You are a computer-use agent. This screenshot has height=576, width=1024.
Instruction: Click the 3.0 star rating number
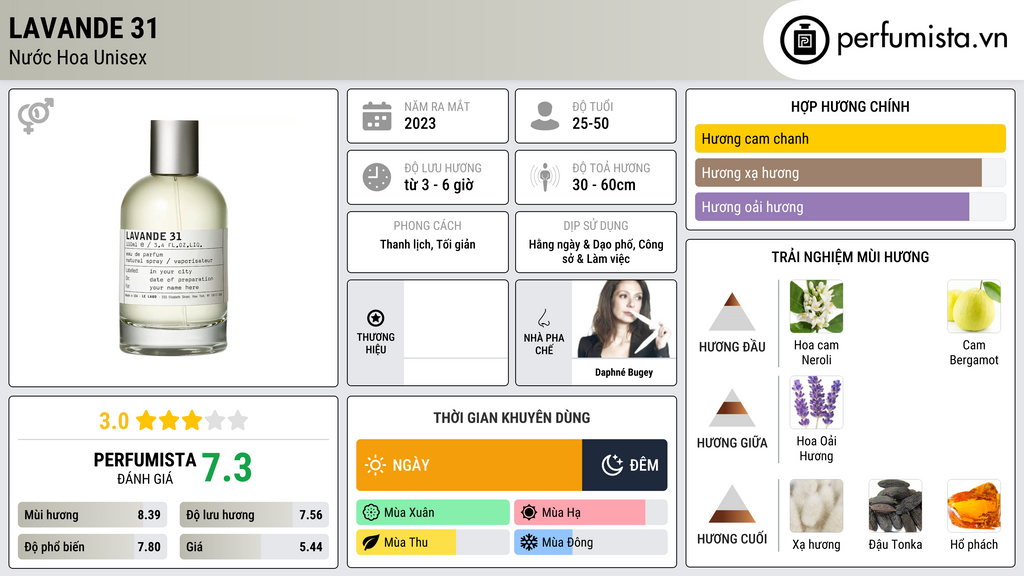click(x=114, y=421)
